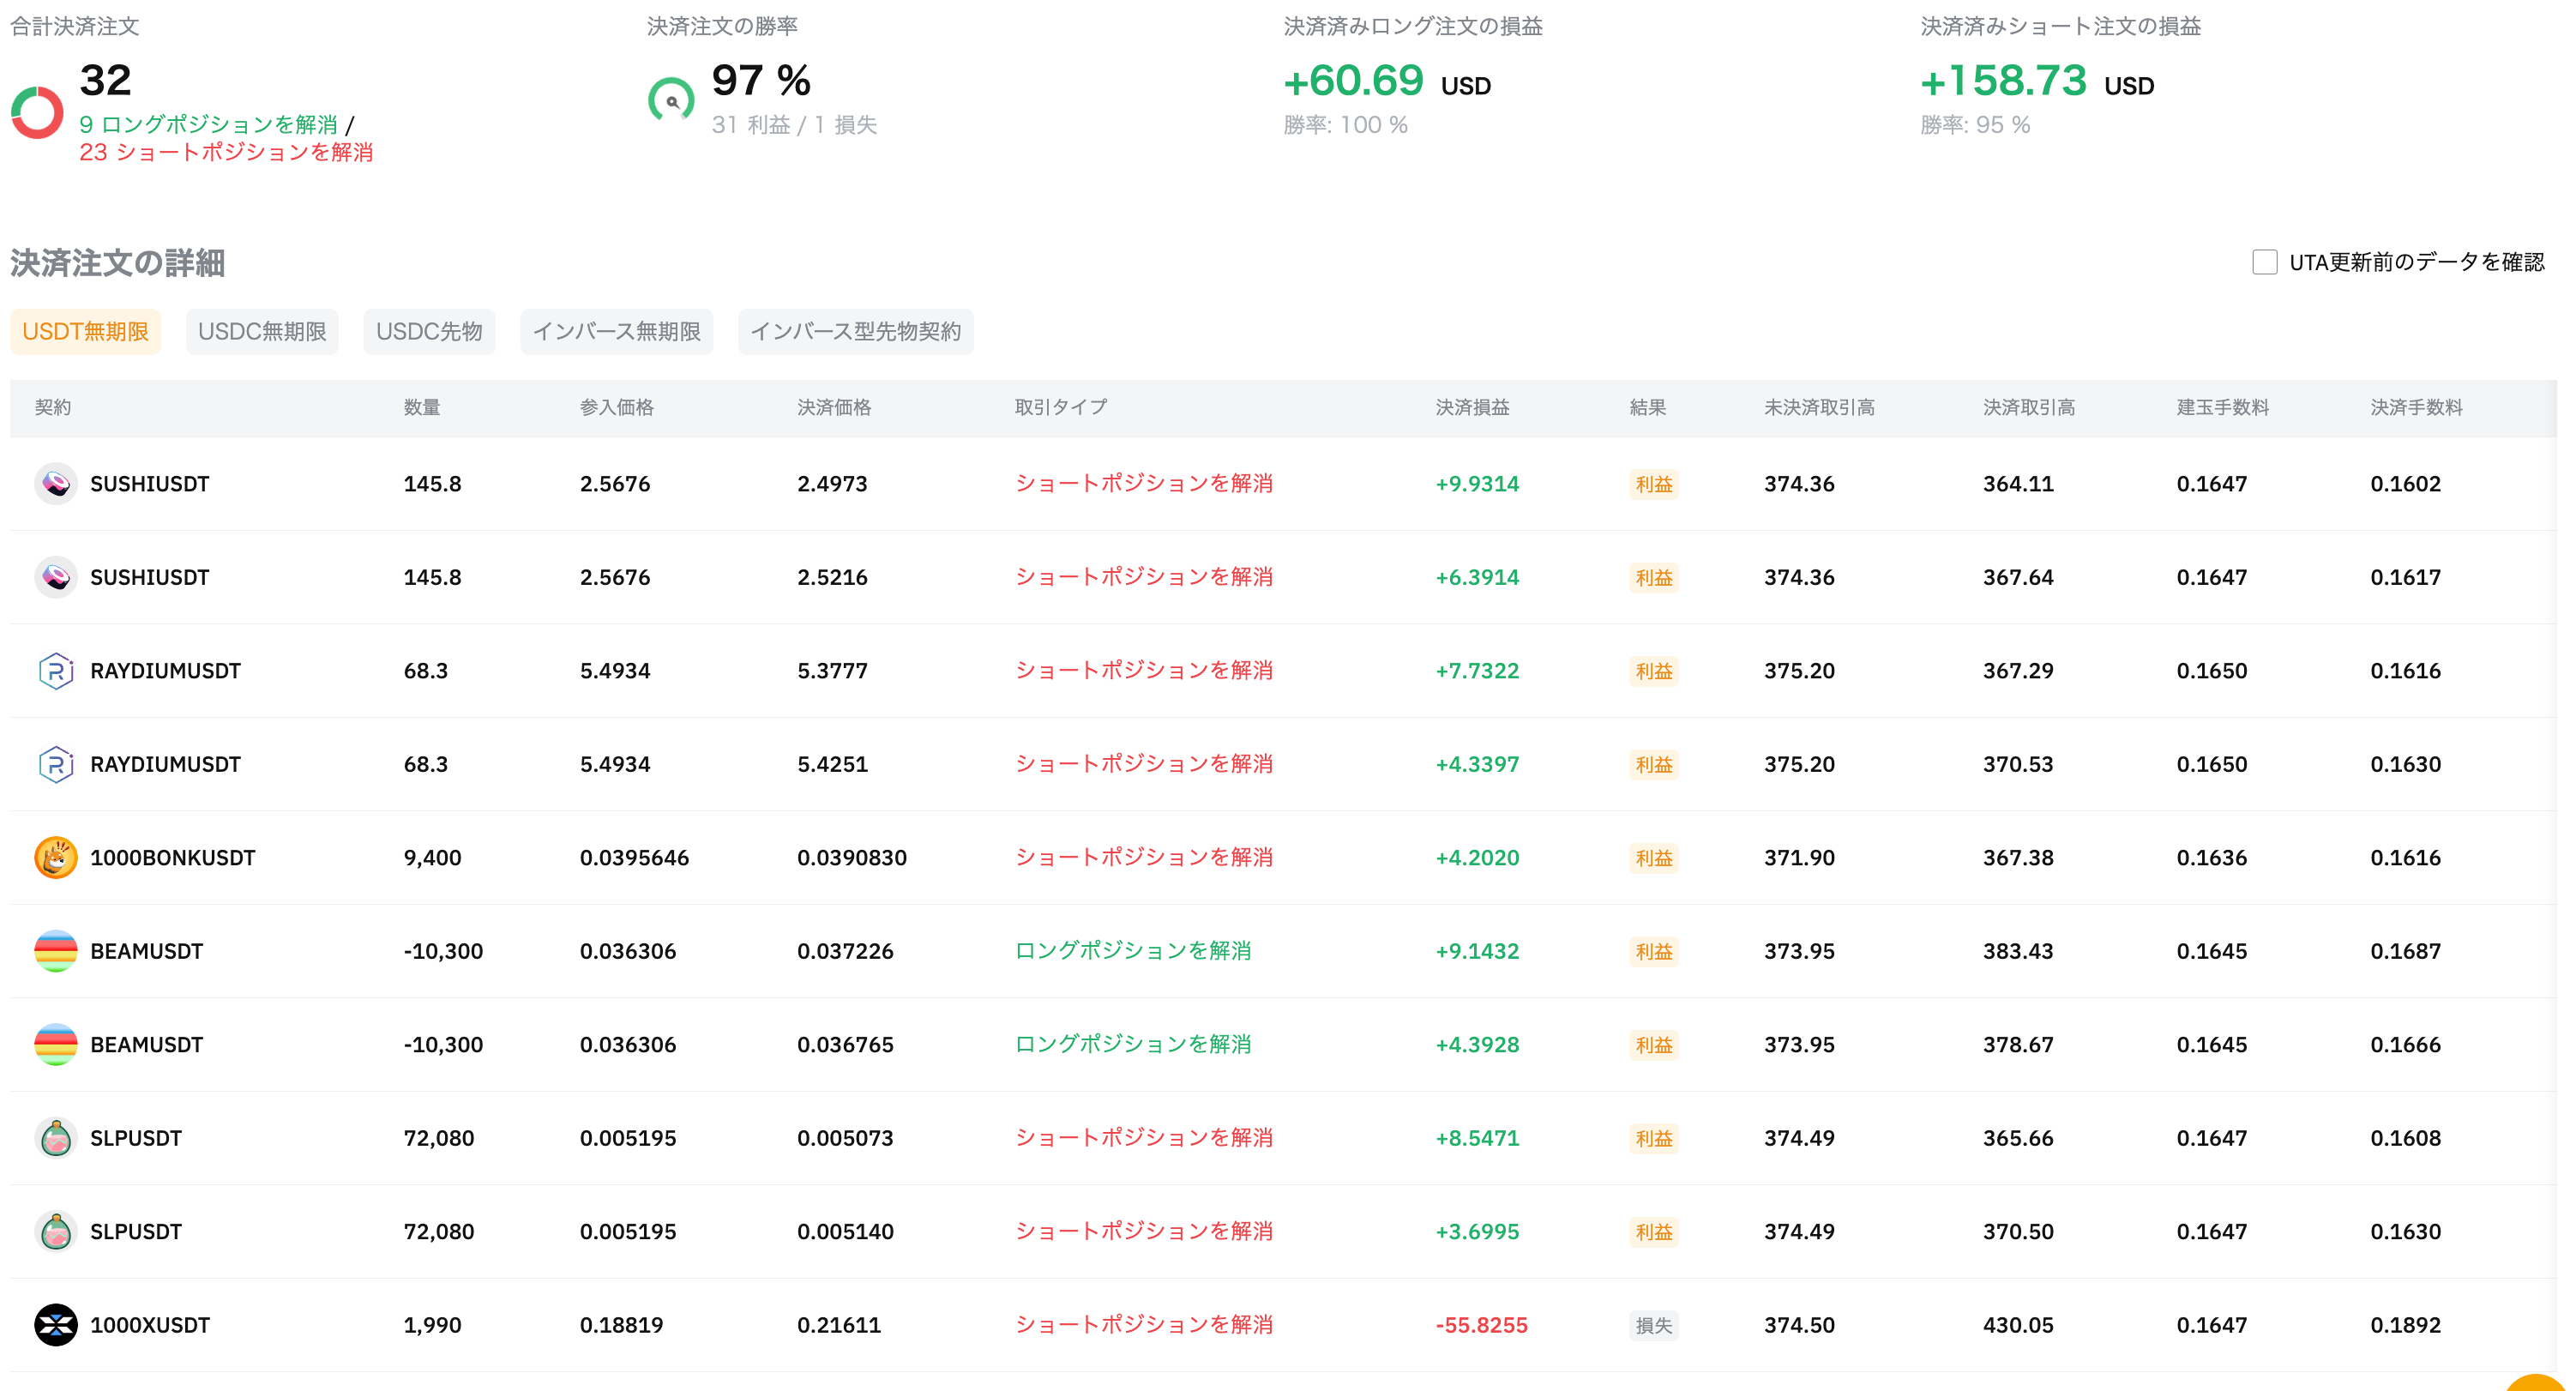
Task: Switch to the USDC無期限 tab
Action: pos(262,332)
